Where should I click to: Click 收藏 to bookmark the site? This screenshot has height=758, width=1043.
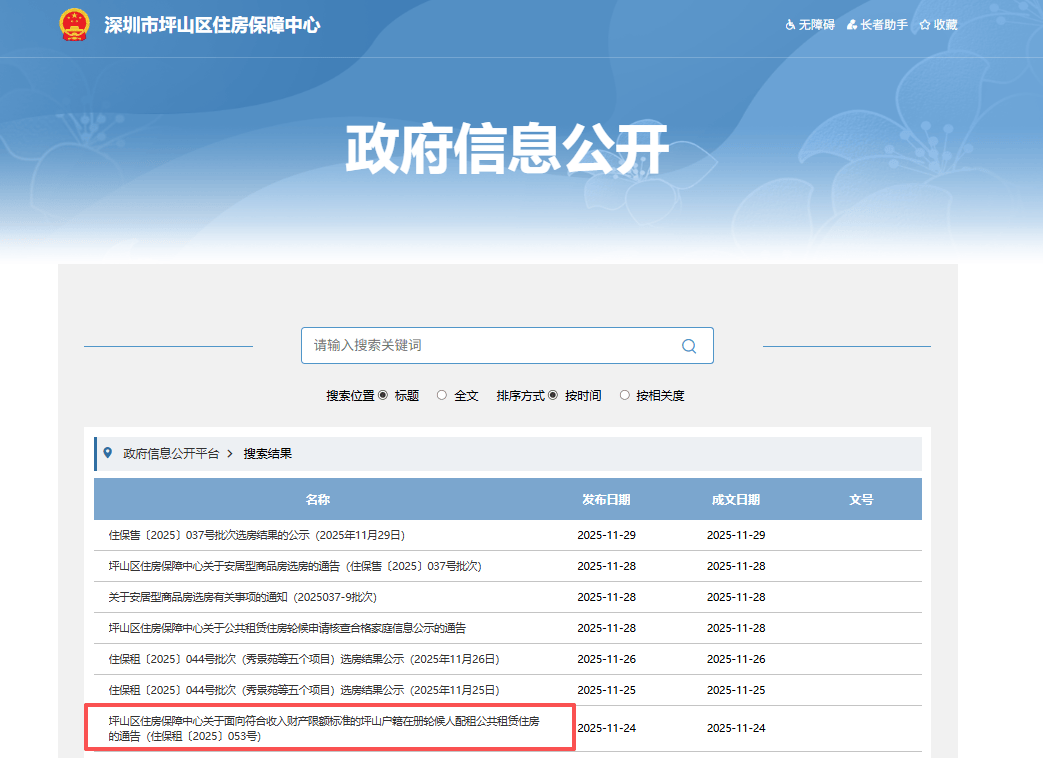pyautogui.click(x=938, y=25)
